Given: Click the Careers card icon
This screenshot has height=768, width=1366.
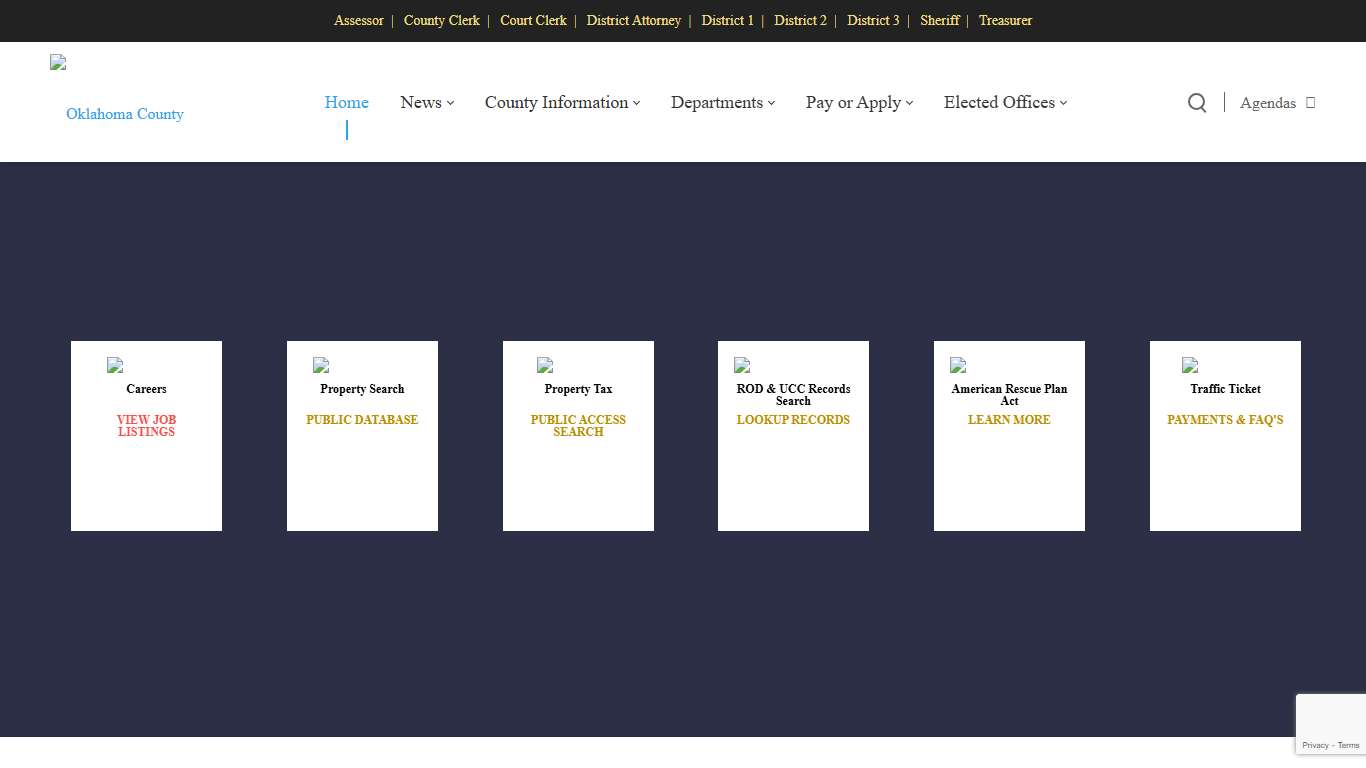Looking at the screenshot, I should 115,366.
